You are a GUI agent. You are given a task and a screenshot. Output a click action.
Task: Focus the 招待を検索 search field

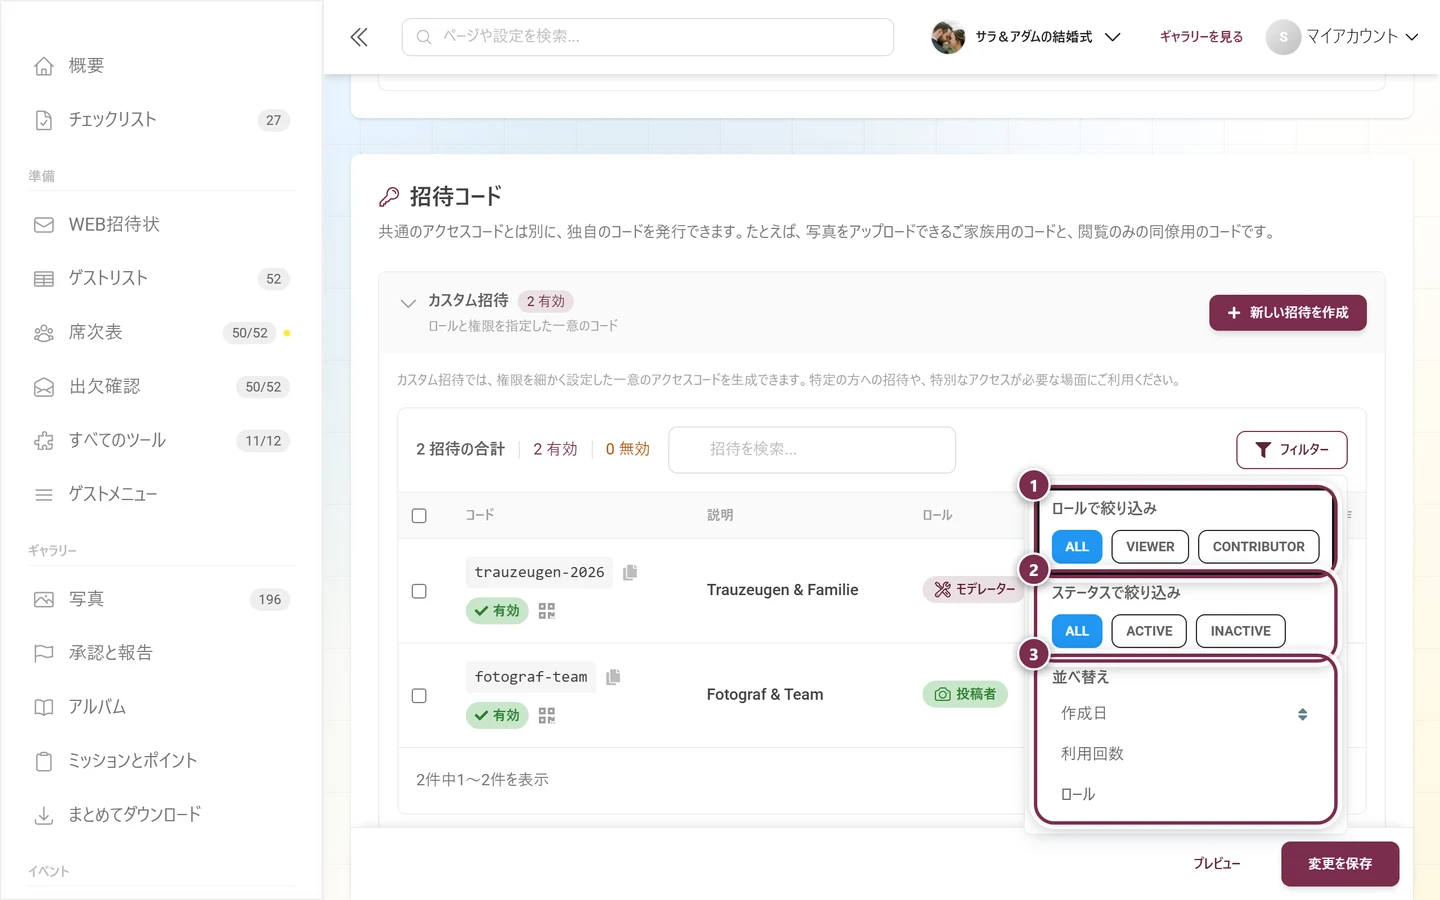(812, 450)
